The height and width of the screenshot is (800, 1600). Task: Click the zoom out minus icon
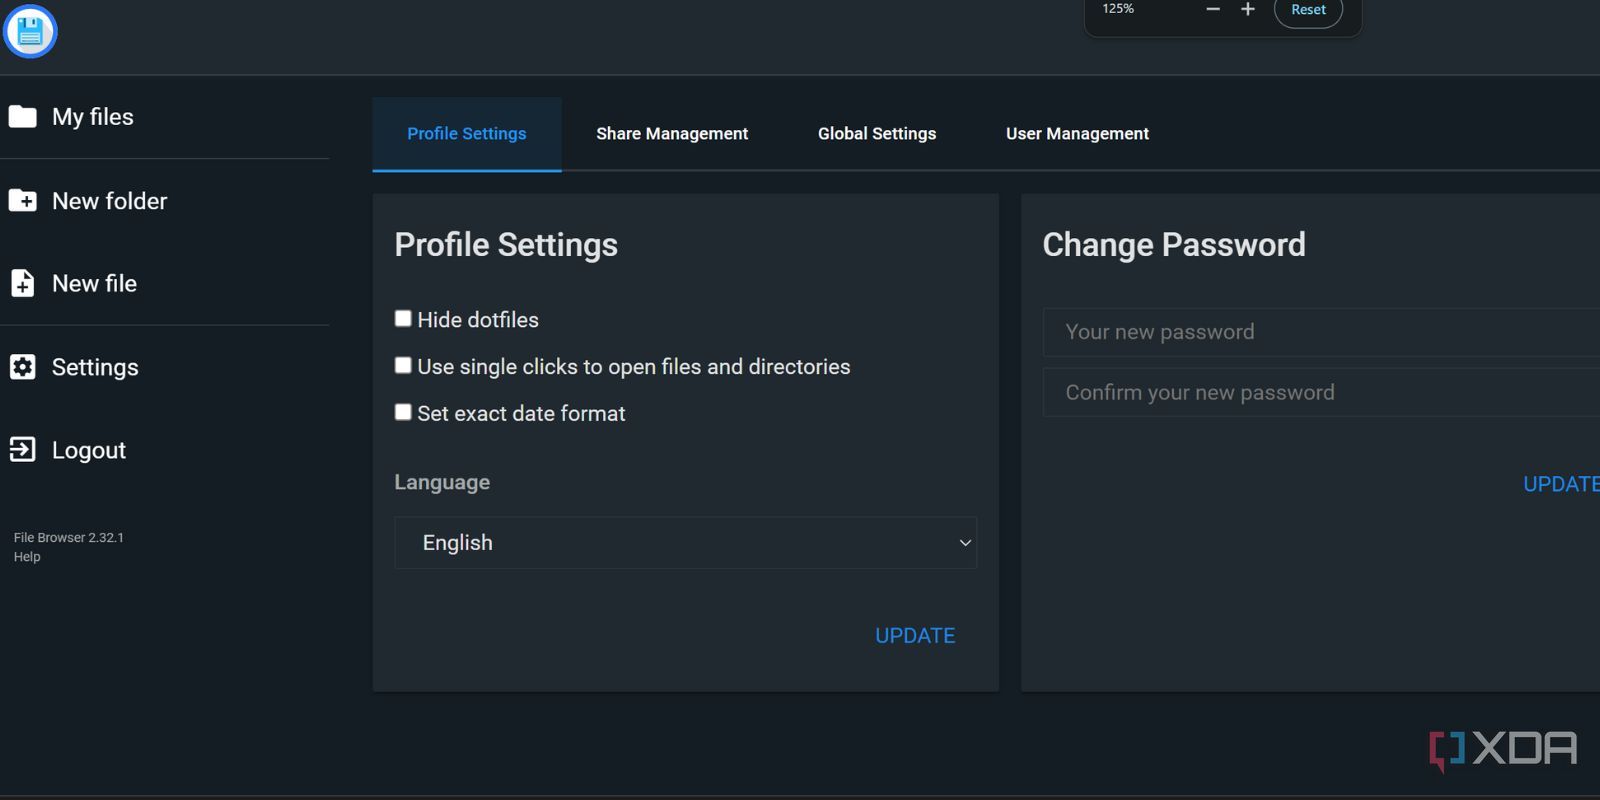(1213, 9)
